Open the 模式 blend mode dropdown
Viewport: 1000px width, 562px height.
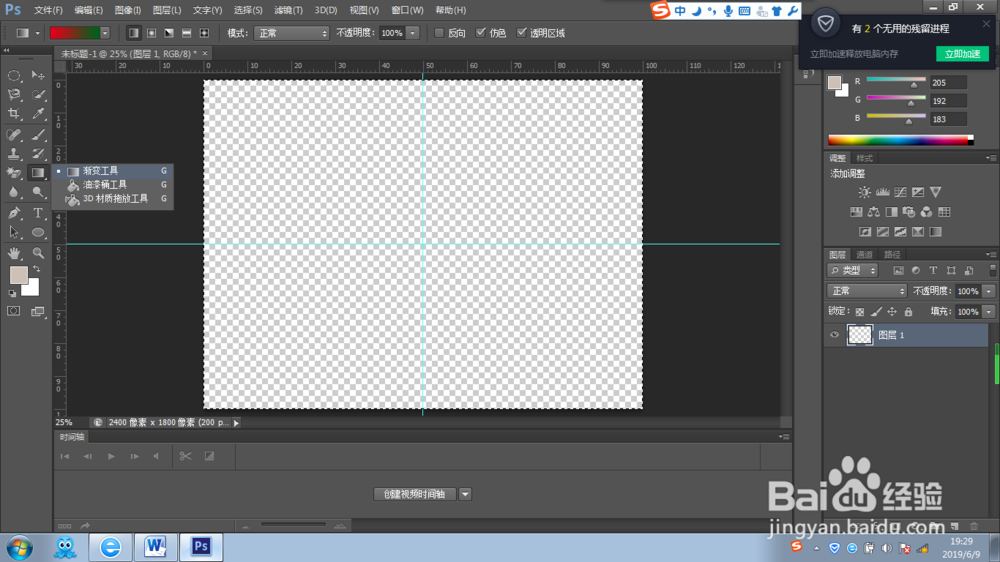(x=291, y=33)
